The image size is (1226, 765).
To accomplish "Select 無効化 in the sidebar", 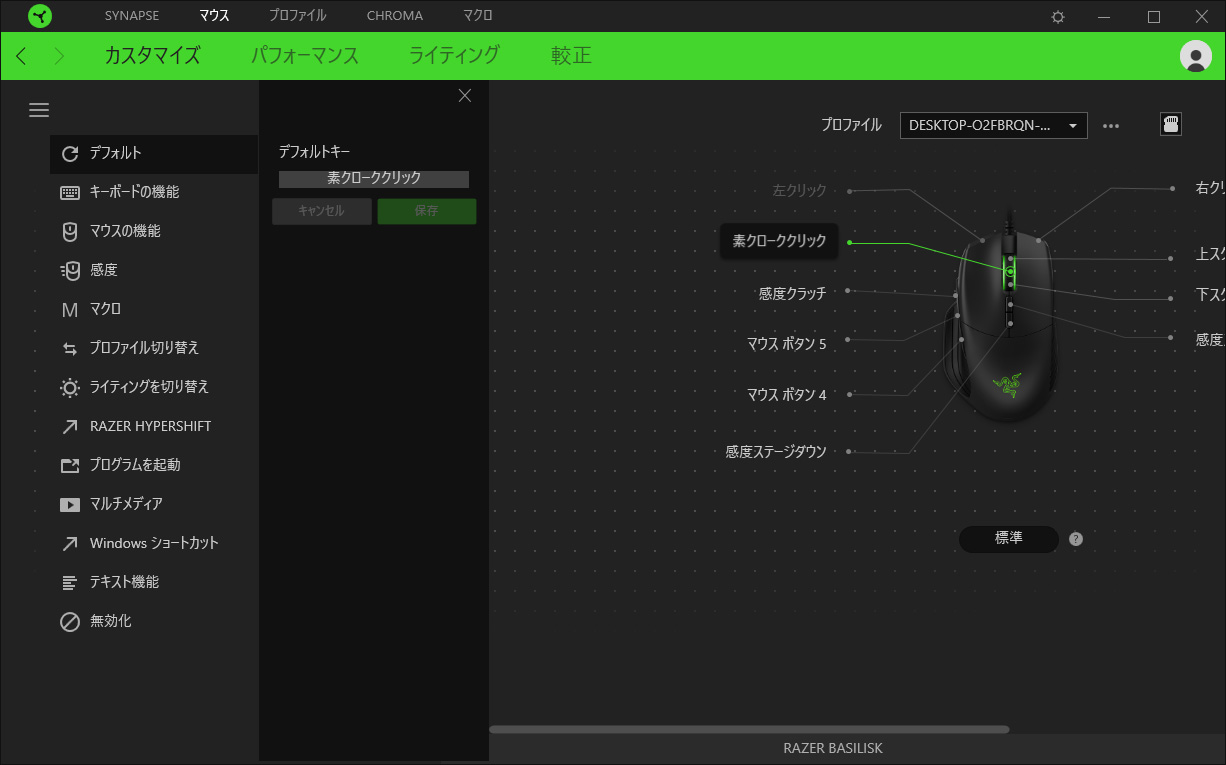I will click(154, 621).
